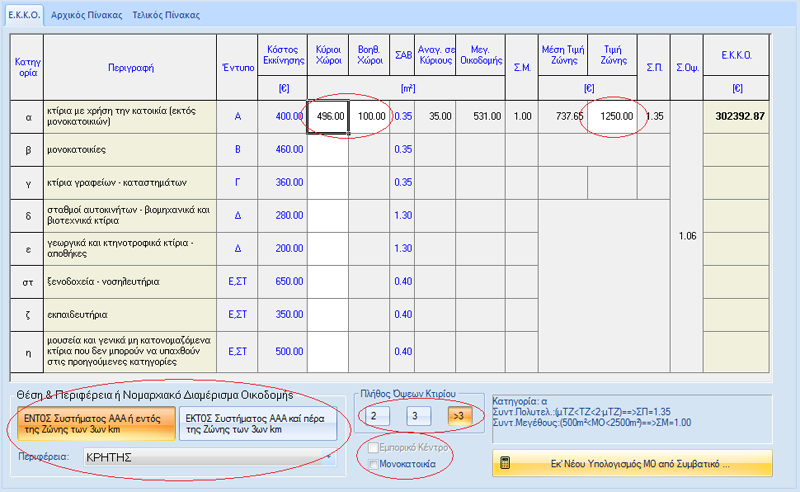Click the Σ.Οψ. value 1.06
The image size is (800, 492).
(x=687, y=236)
